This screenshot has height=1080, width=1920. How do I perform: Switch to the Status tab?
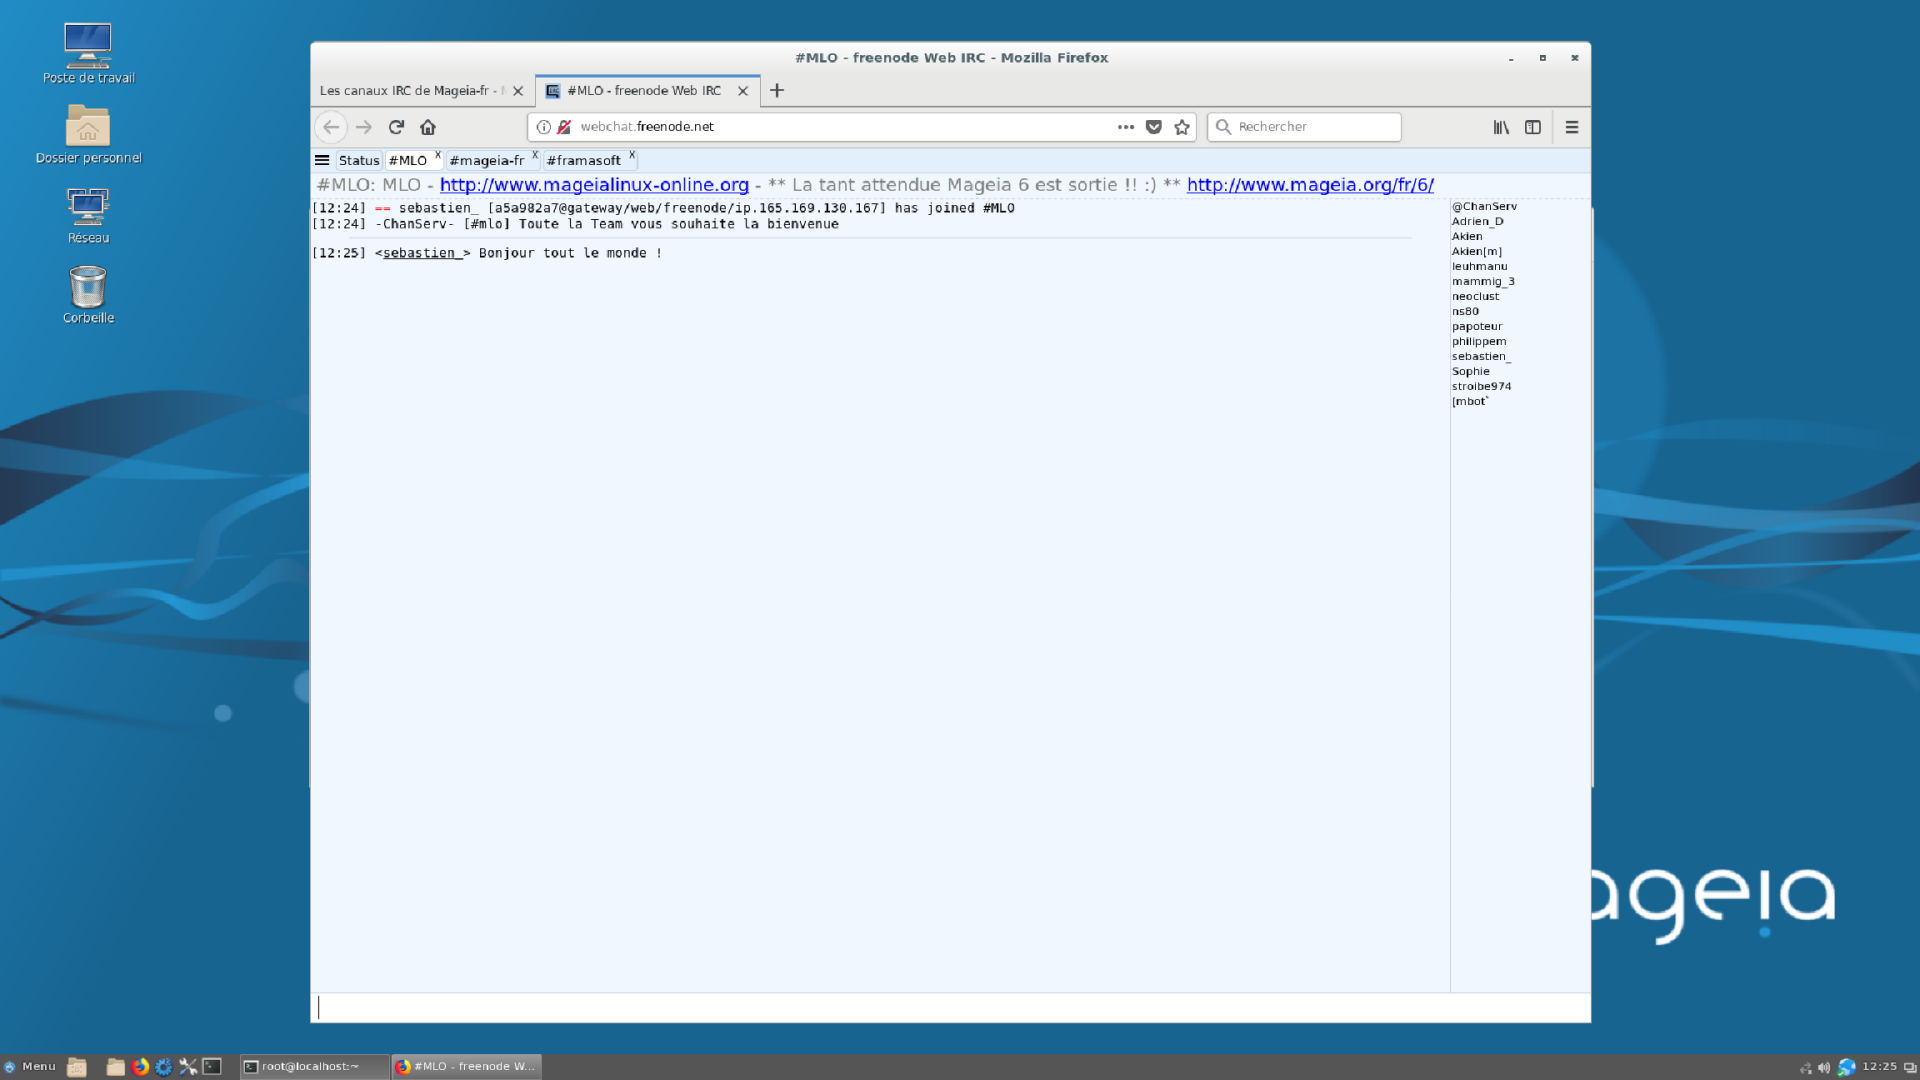[x=359, y=160]
